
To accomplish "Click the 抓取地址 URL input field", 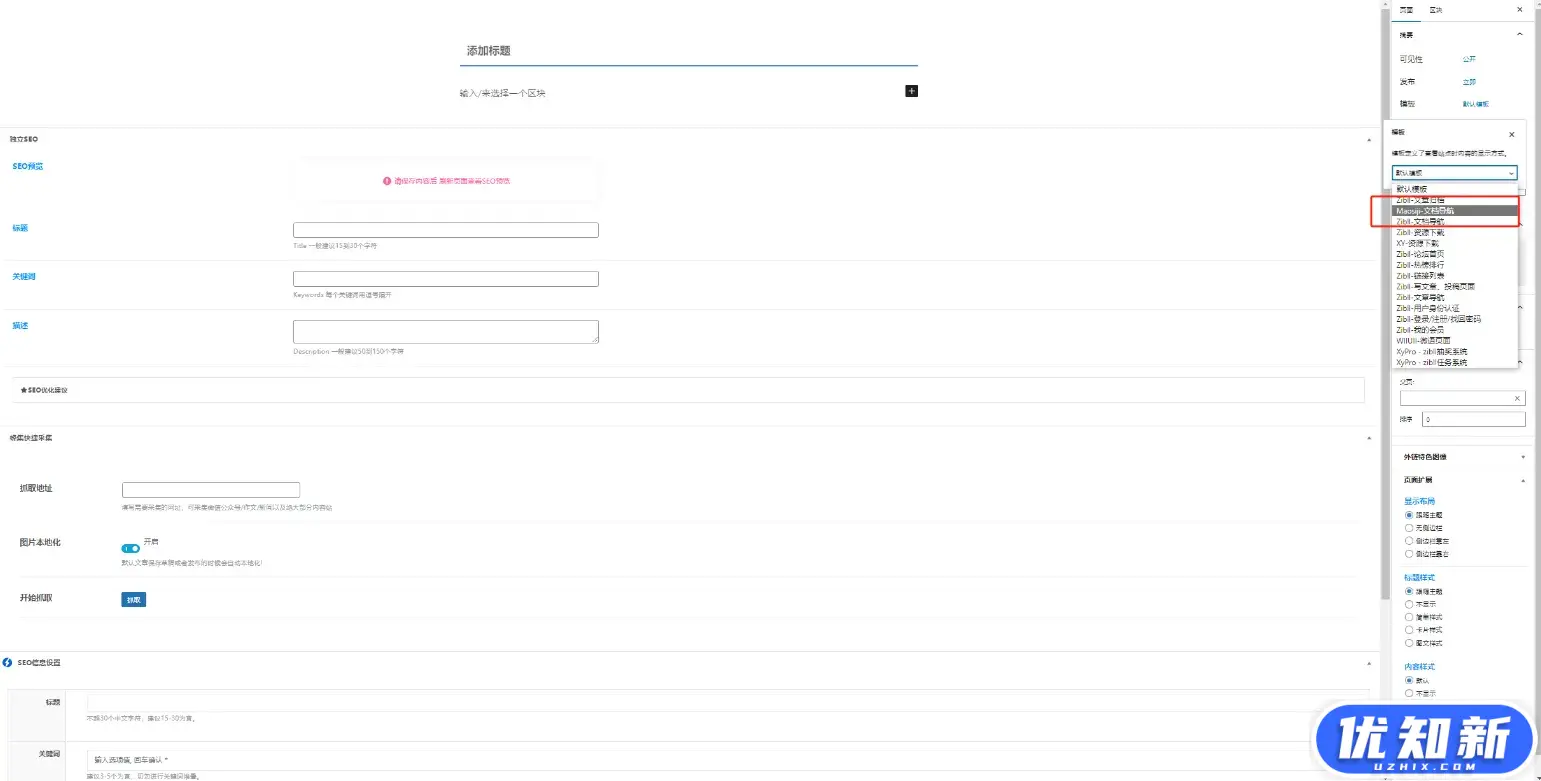I will click(x=210, y=490).
